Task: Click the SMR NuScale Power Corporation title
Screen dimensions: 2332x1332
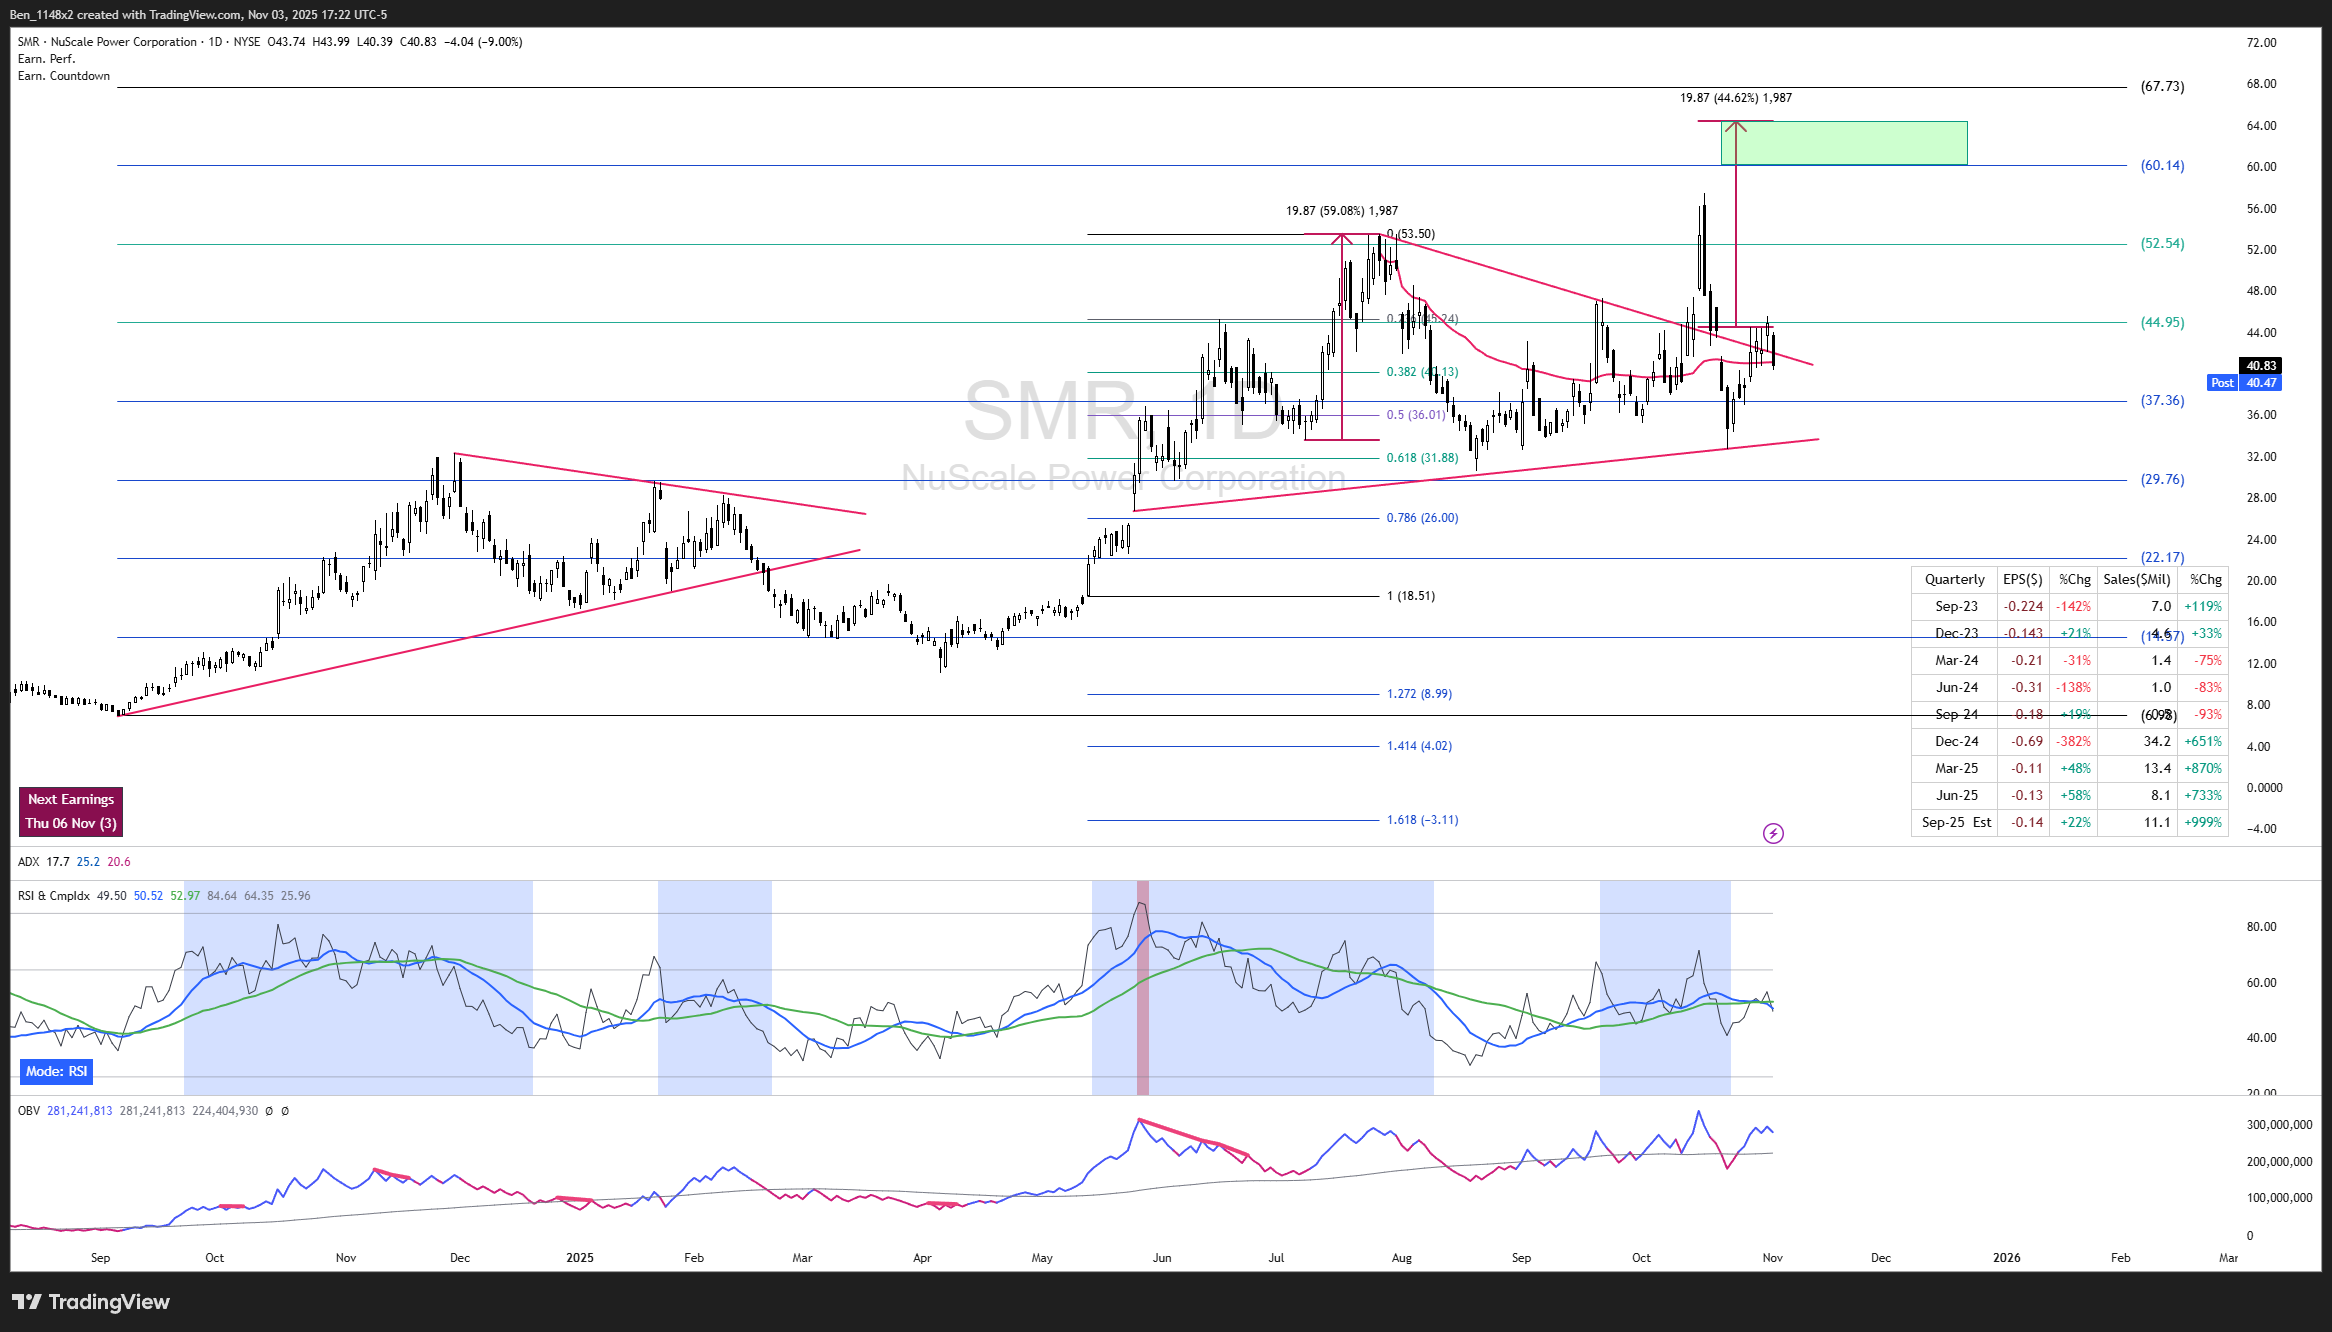Action: [x=107, y=42]
